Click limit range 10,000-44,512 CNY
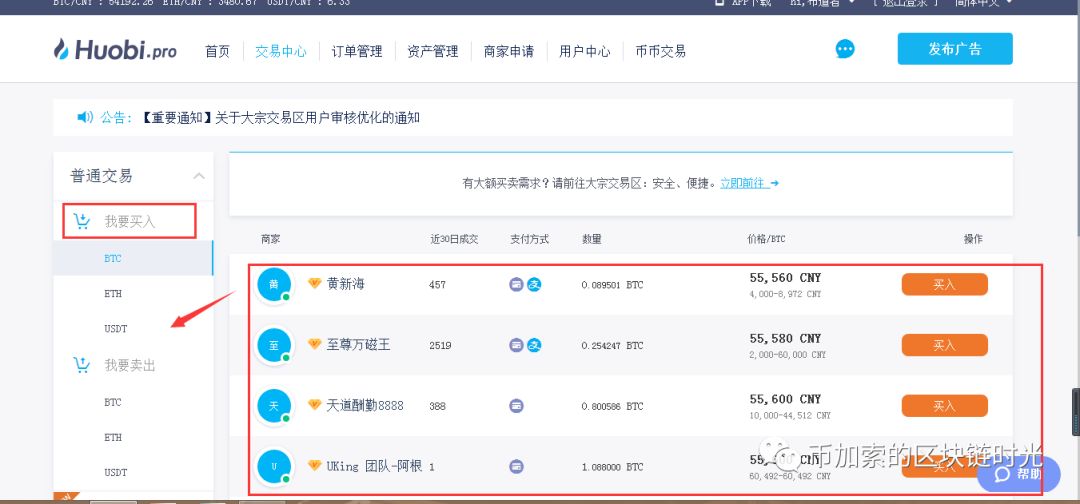The height and width of the screenshot is (504, 1080). [x=790, y=416]
